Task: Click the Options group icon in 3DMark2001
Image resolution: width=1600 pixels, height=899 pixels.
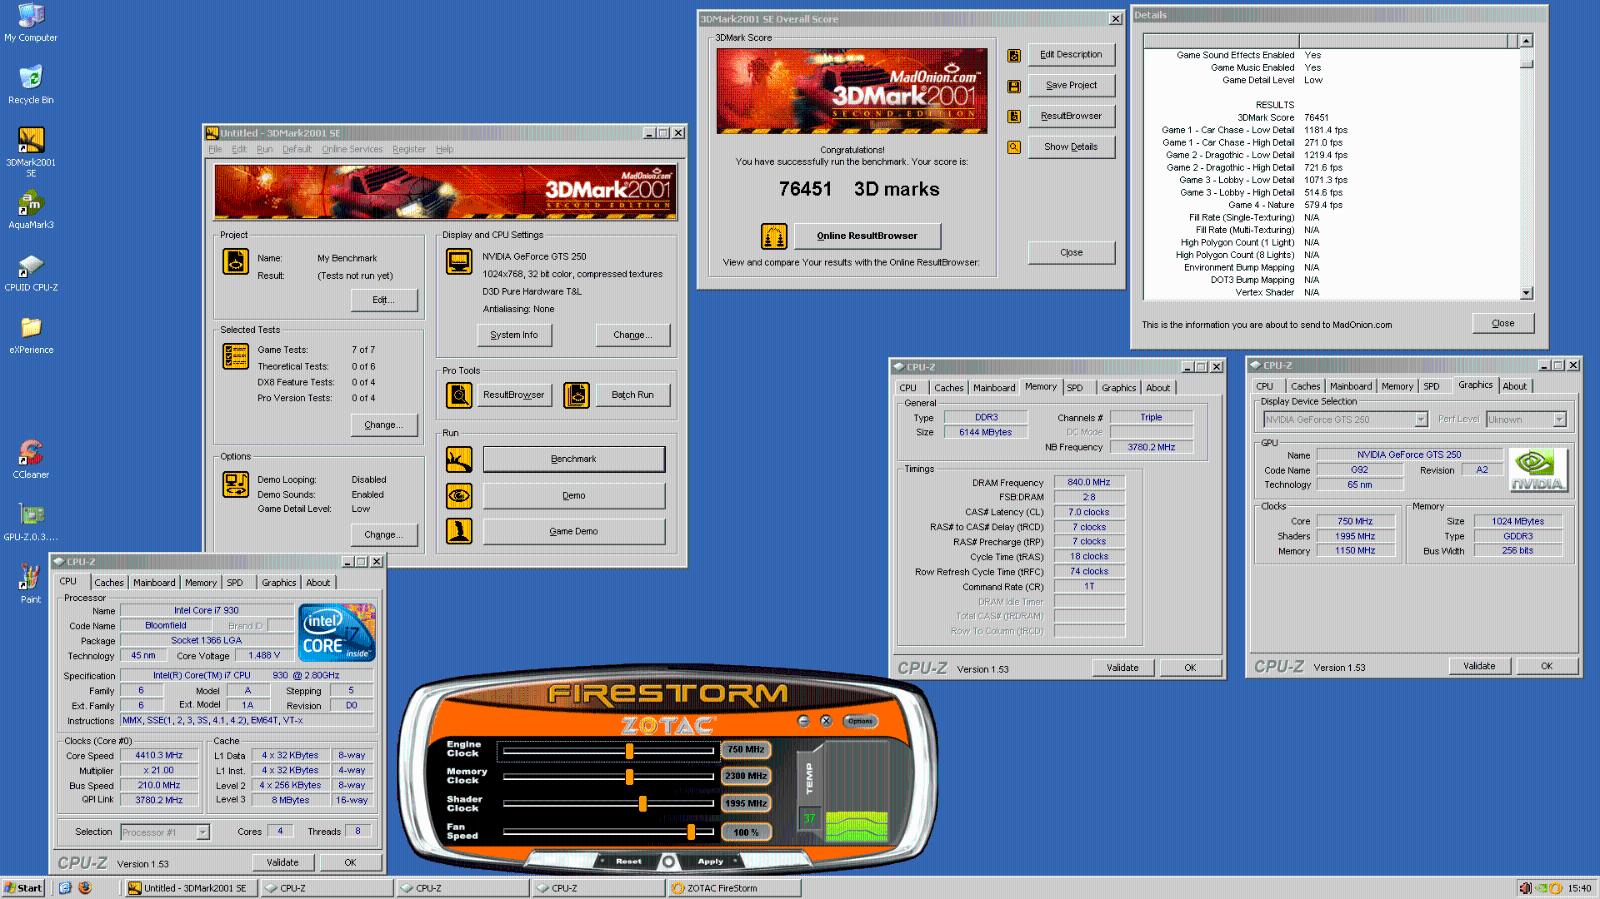Action: point(236,485)
